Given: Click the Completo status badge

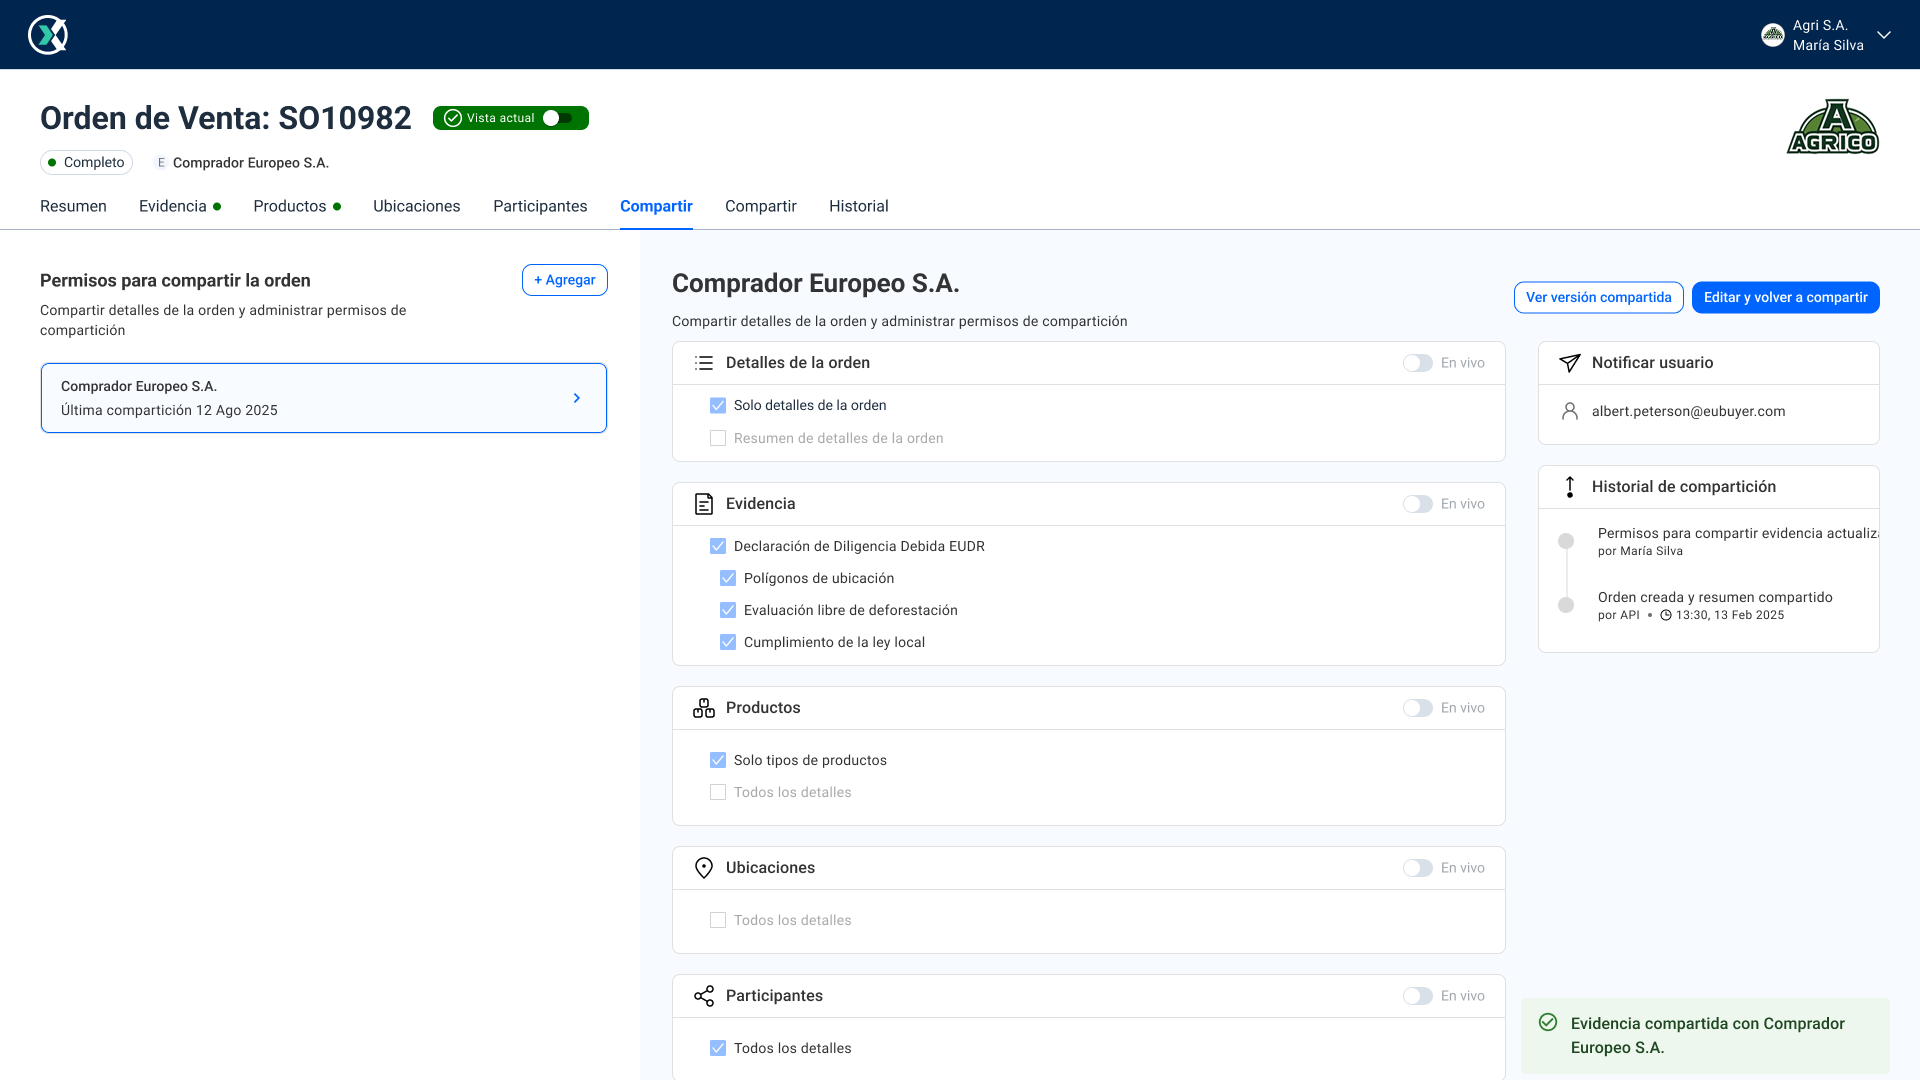Looking at the screenshot, I should coord(86,162).
